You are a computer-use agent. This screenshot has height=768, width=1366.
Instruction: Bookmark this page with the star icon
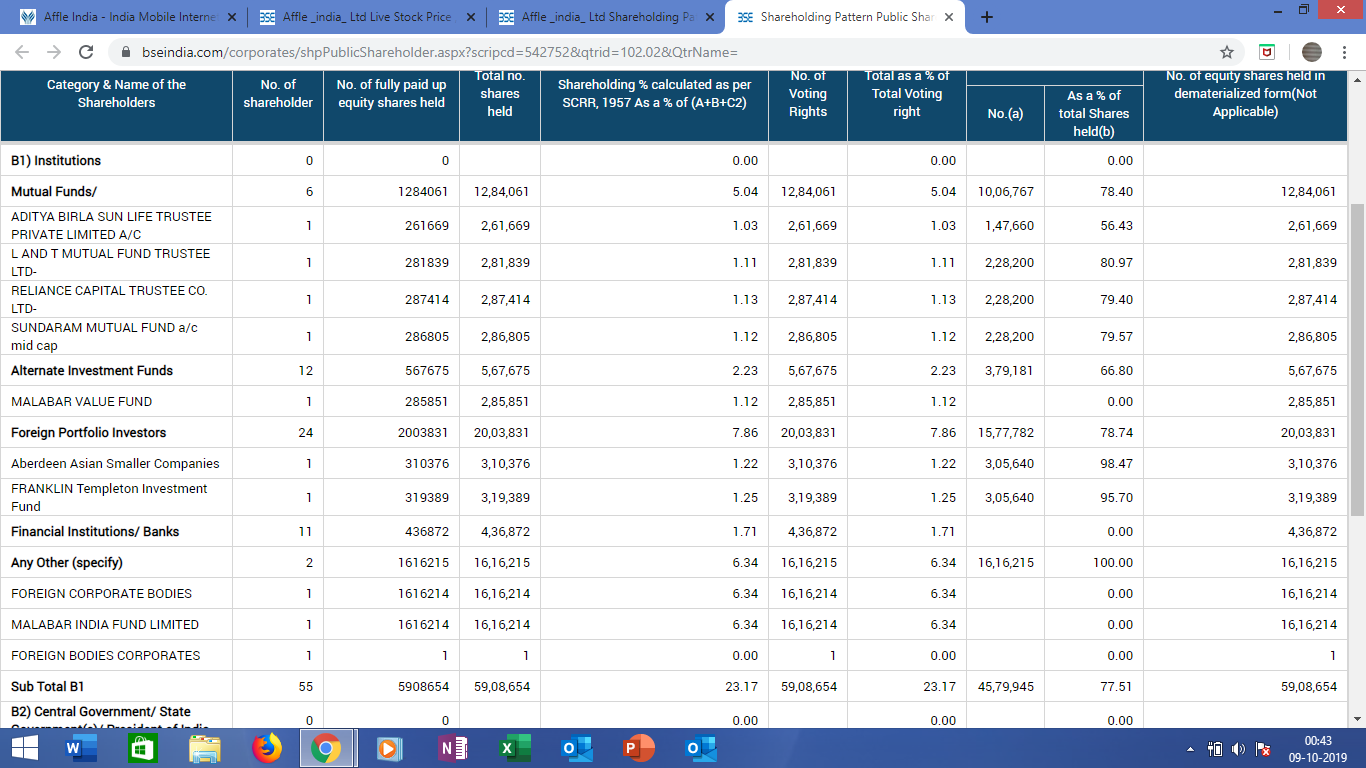pos(1226,52)
